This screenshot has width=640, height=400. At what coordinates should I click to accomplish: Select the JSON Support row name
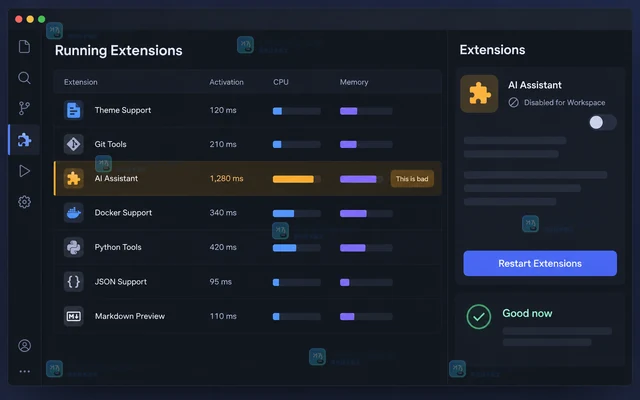[x=120, y=282]
